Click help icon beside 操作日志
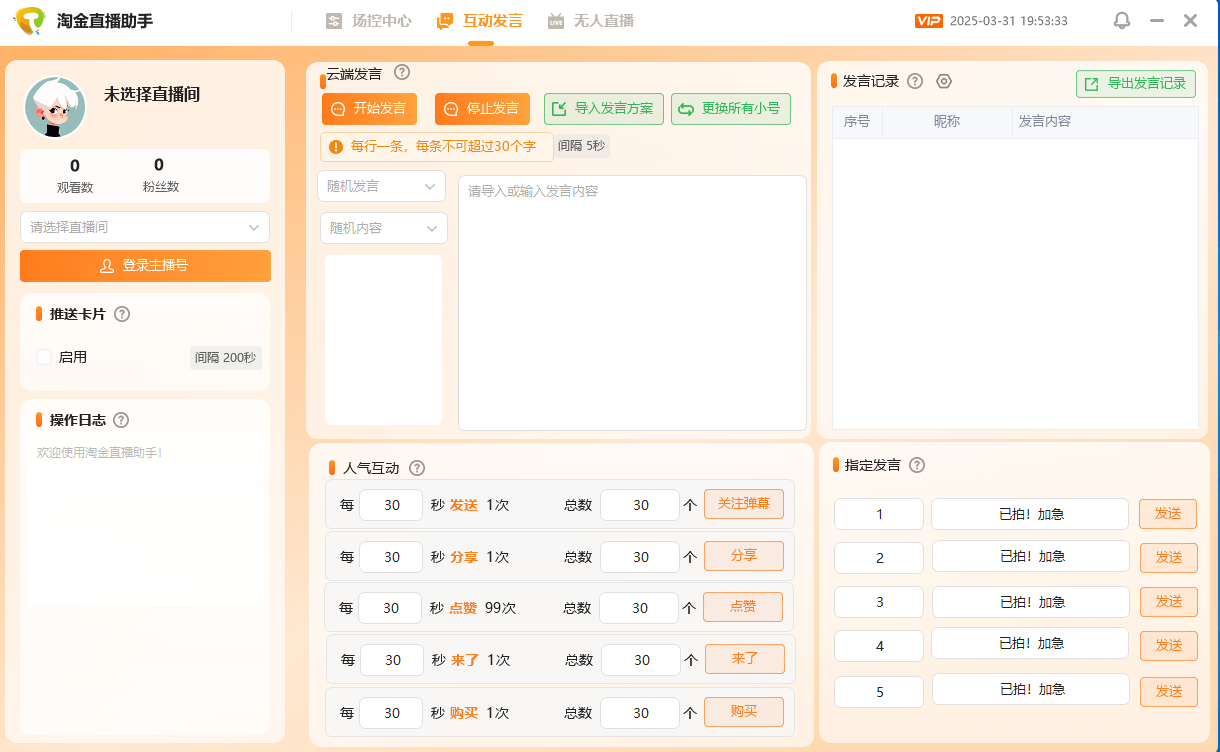The width and height of the screenshot is (1220, 752). tap(121, 420)
